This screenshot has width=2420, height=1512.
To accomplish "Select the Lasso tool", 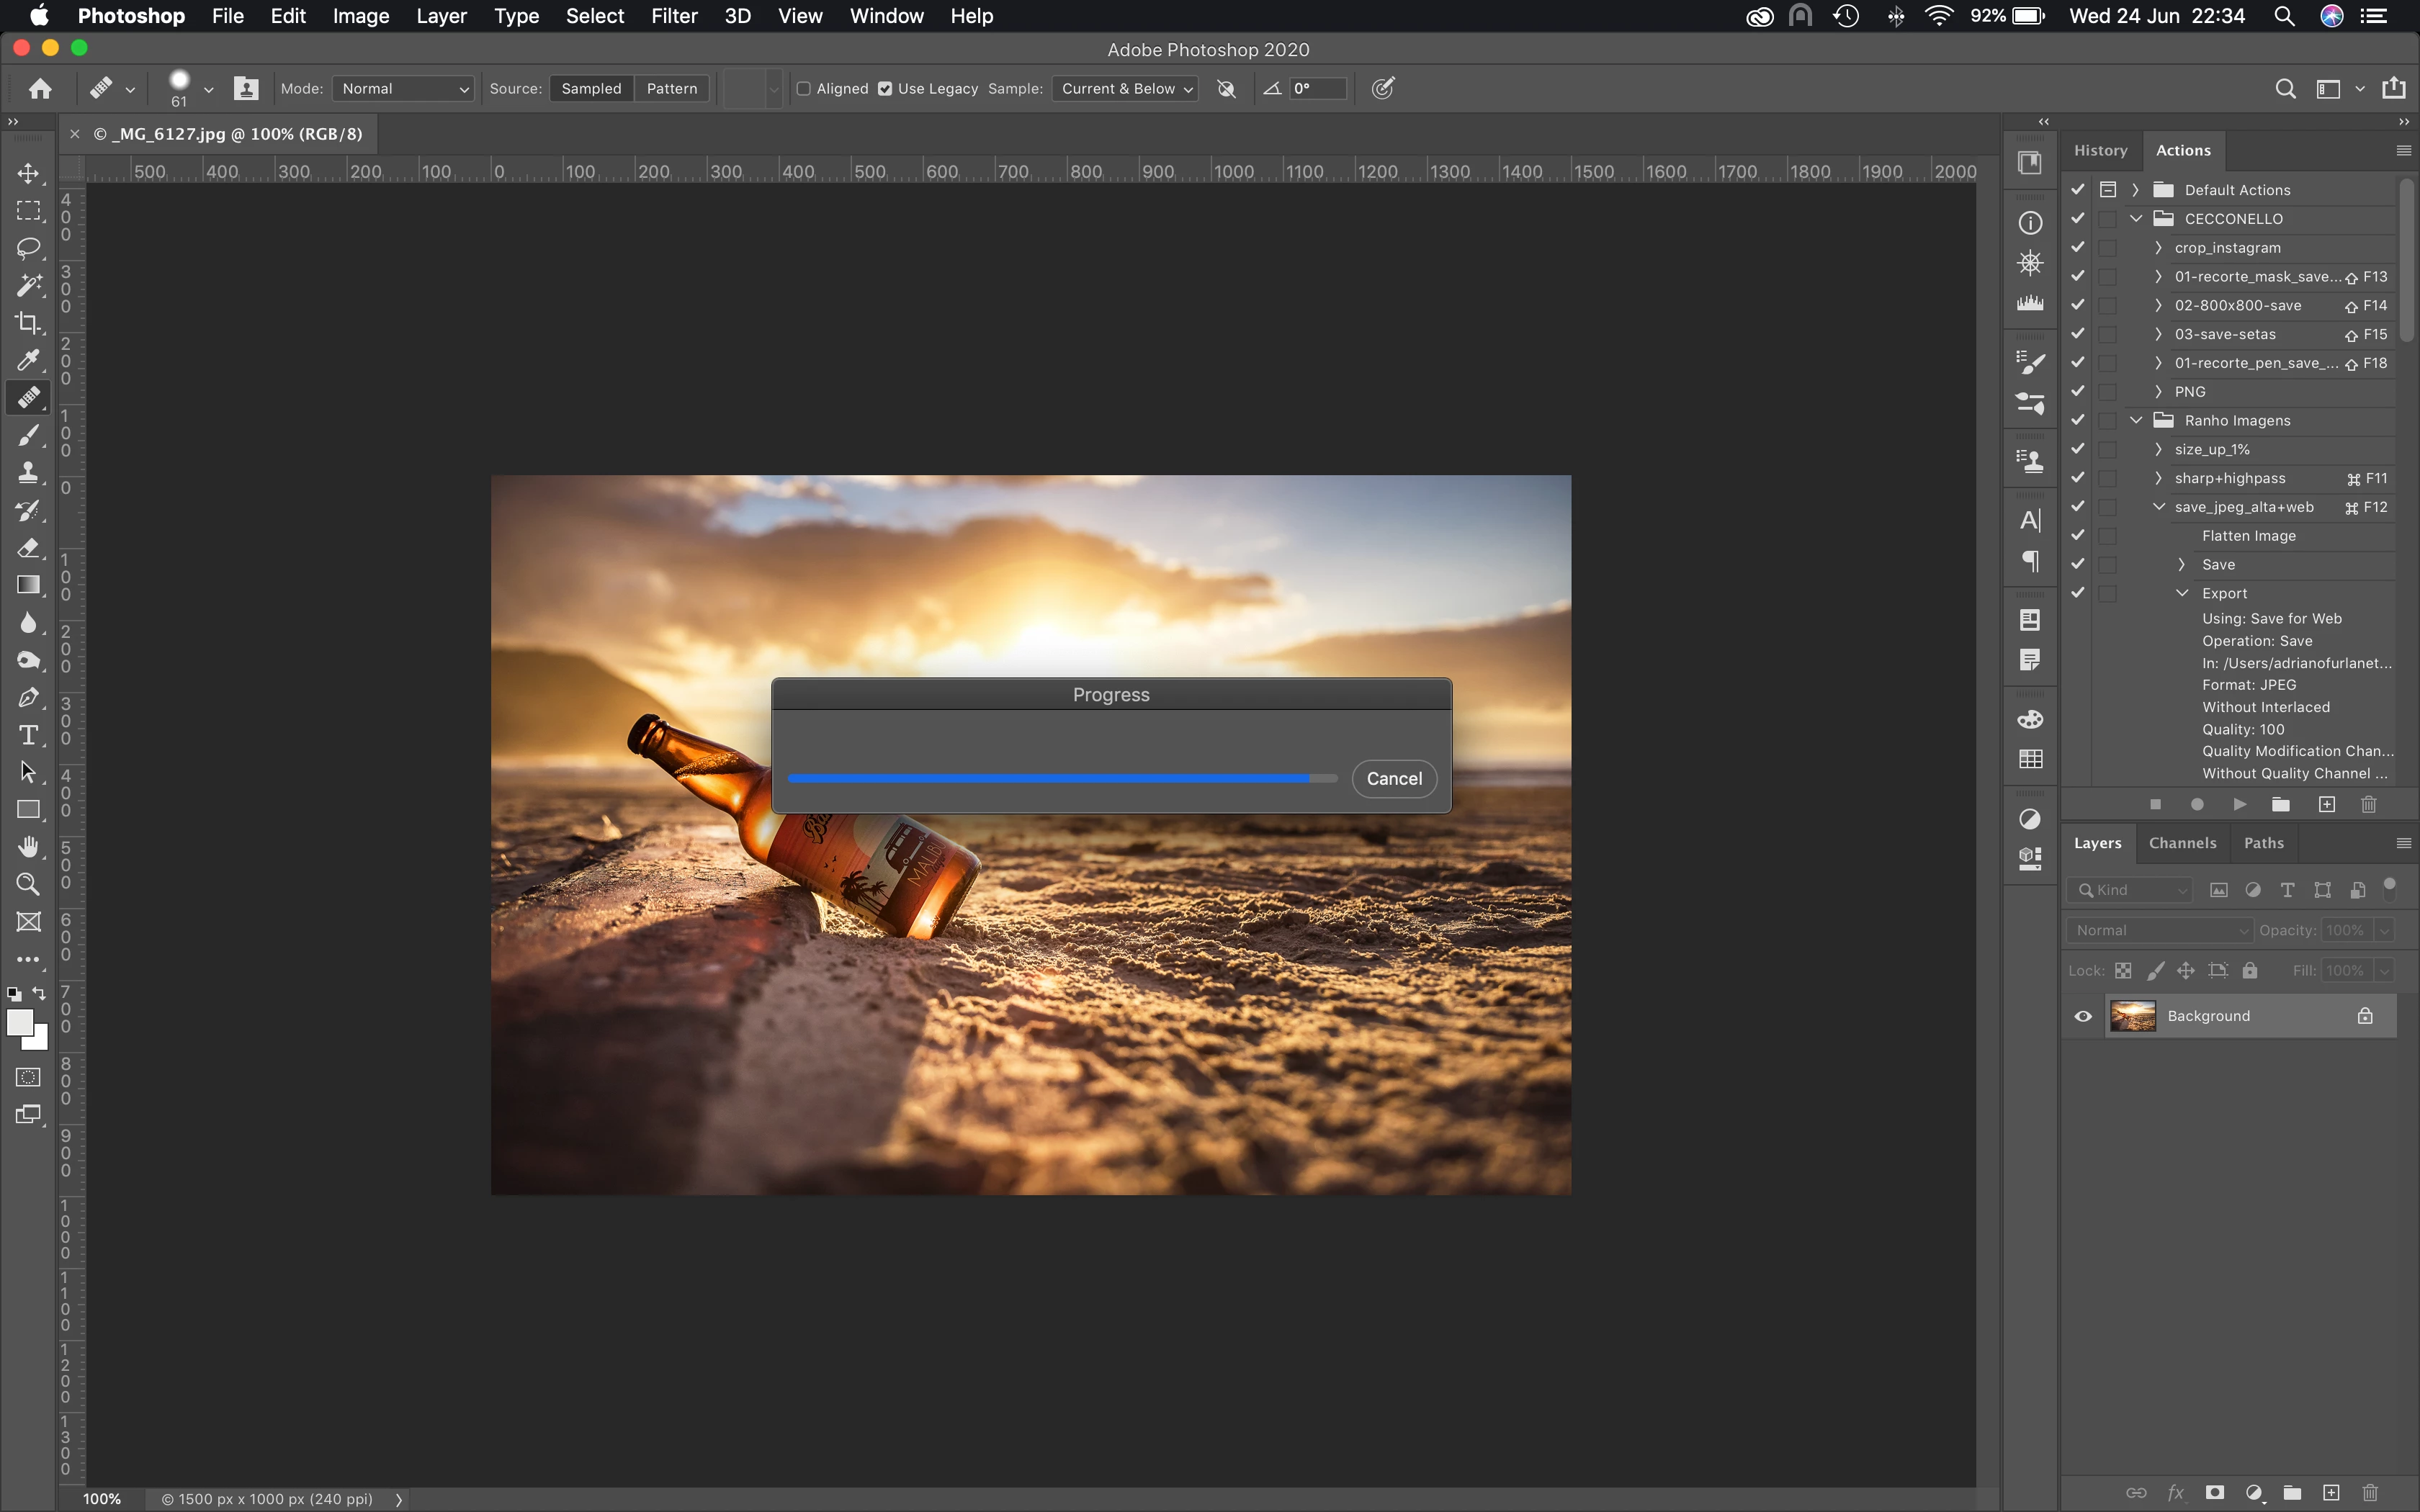I will click(28, 248).
